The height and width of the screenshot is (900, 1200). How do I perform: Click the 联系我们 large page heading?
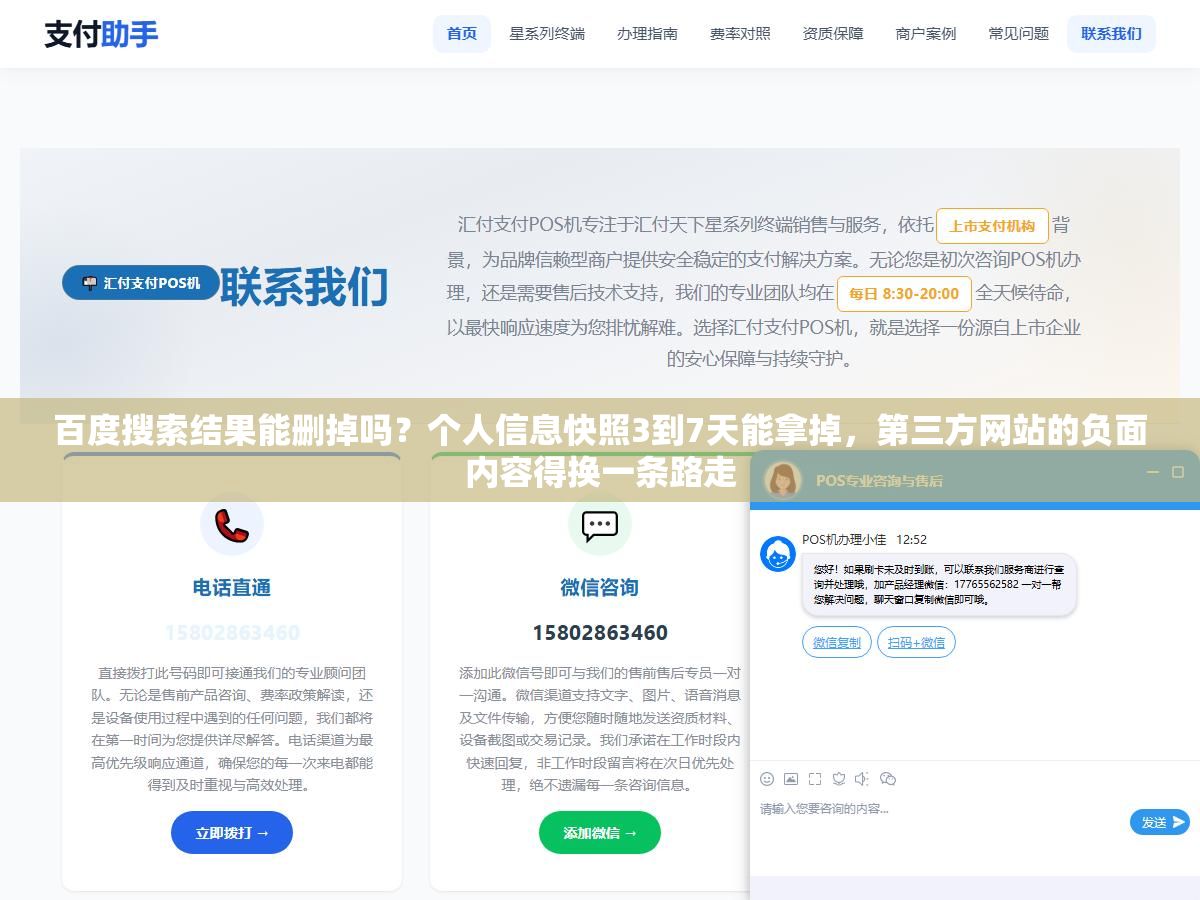304,286
